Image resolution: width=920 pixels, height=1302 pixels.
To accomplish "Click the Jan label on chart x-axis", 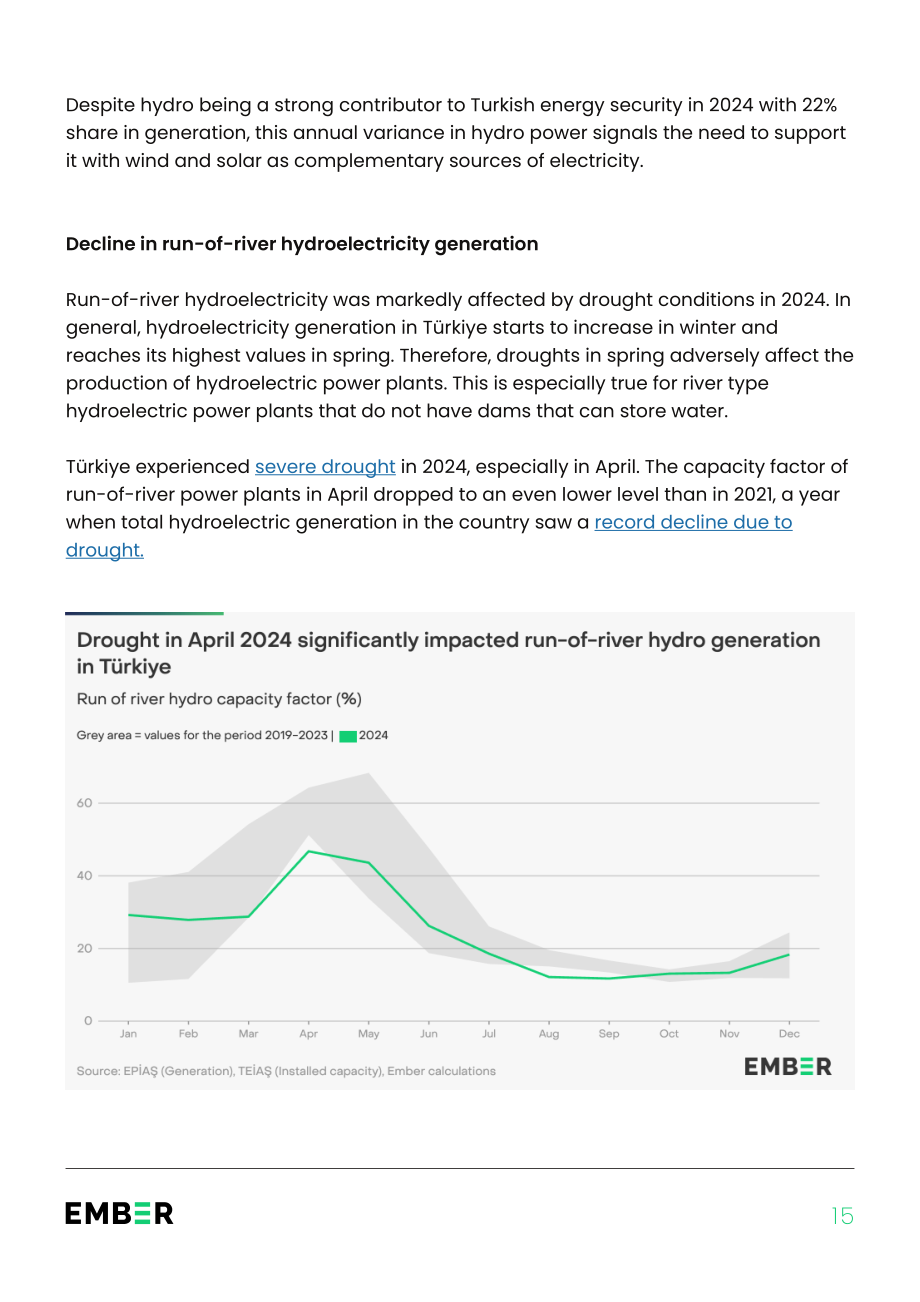I will pos(129,1034).
